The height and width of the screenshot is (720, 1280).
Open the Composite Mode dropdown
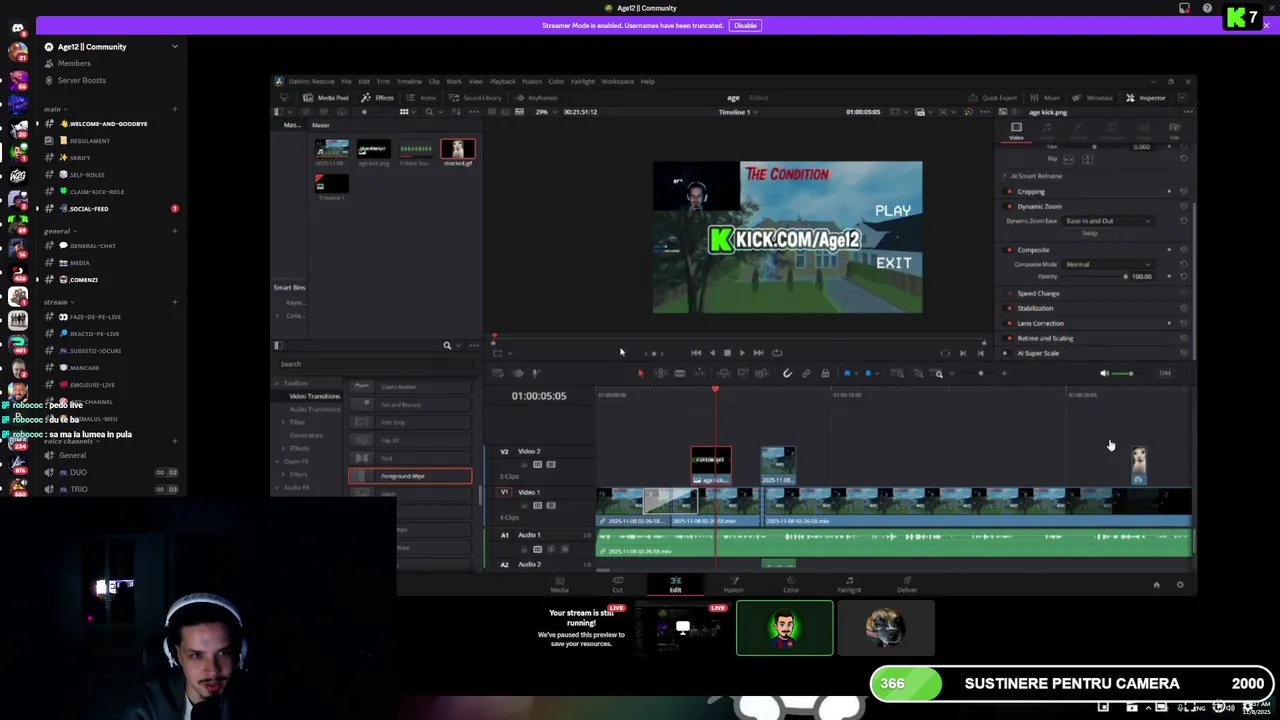click(x=1108, y=265)
